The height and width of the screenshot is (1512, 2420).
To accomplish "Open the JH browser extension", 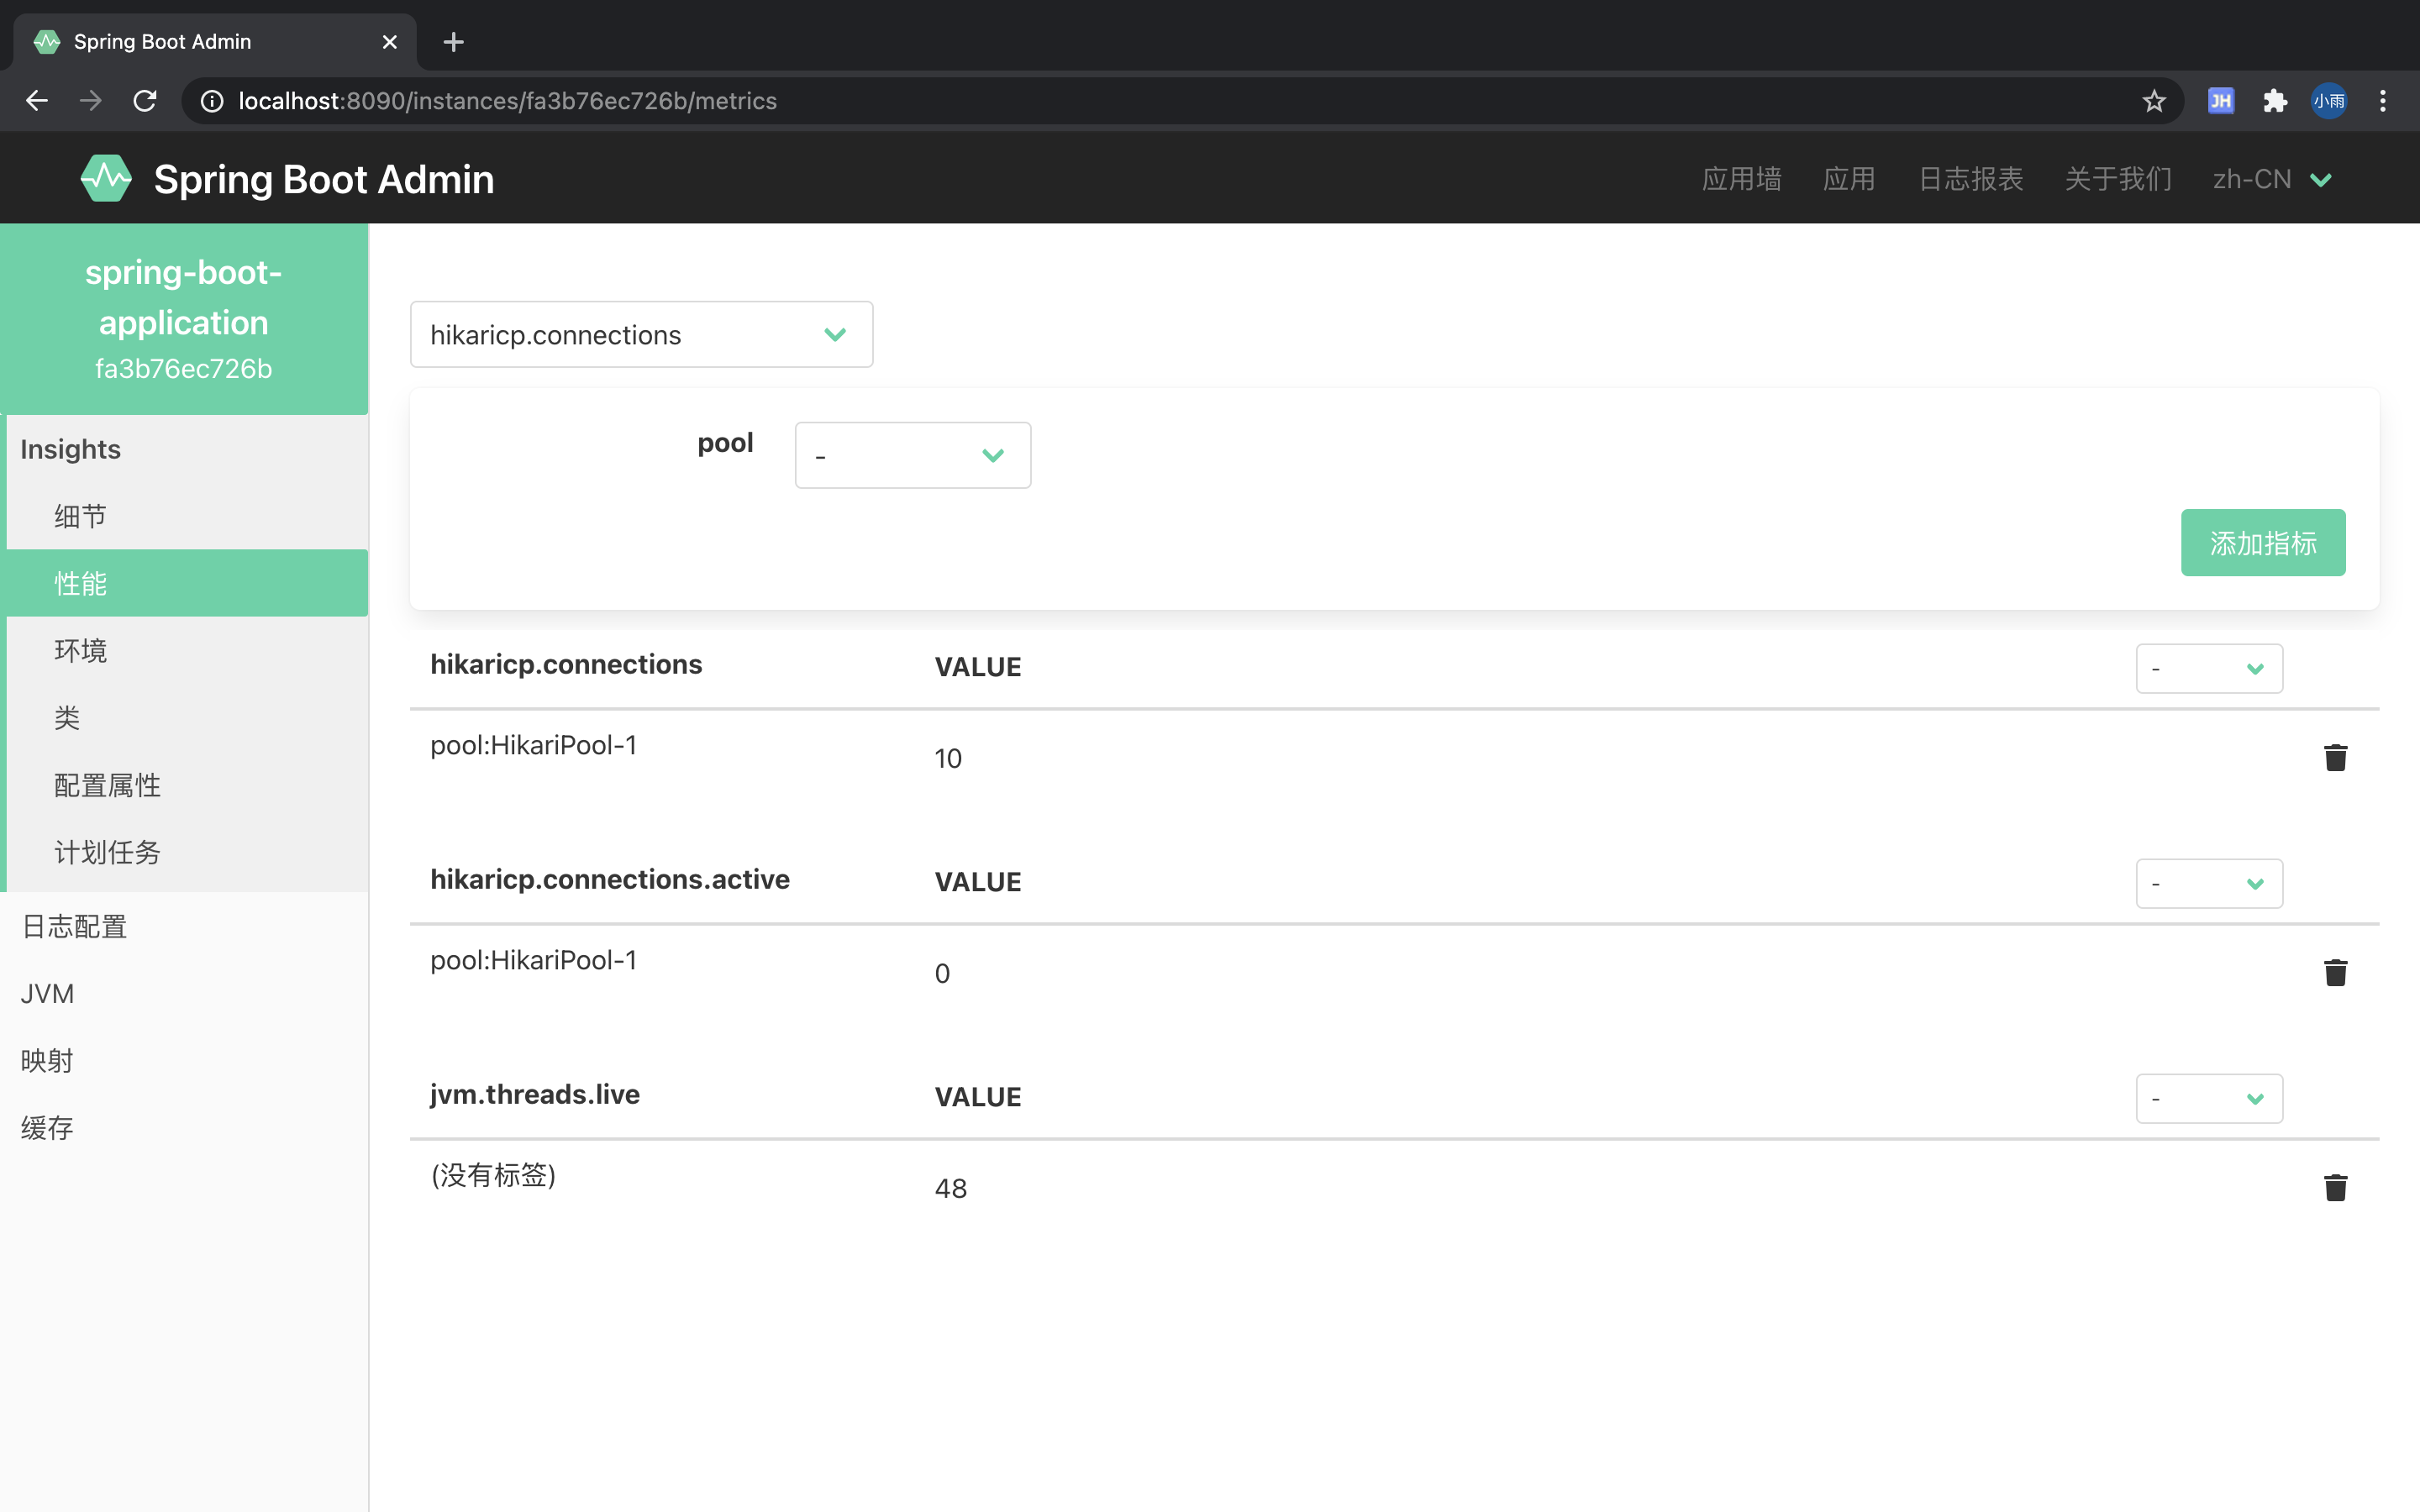I will [x=2220, y=101].
